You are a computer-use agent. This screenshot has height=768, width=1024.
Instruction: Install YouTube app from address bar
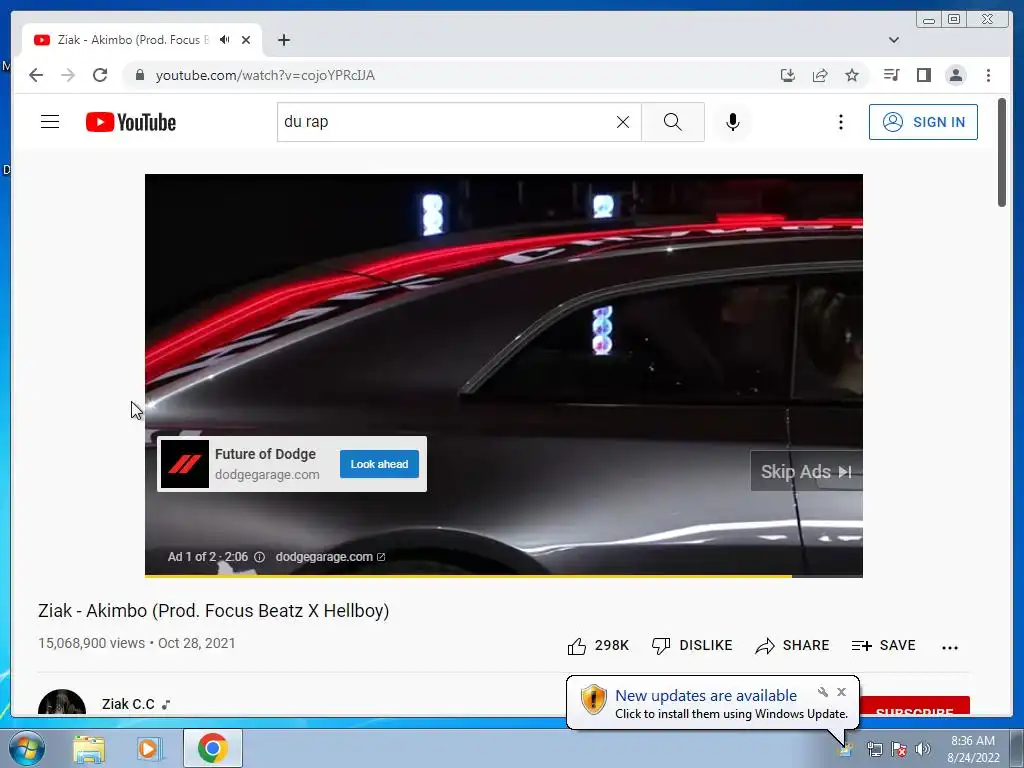pyautogui.click(x=788, y=75)
